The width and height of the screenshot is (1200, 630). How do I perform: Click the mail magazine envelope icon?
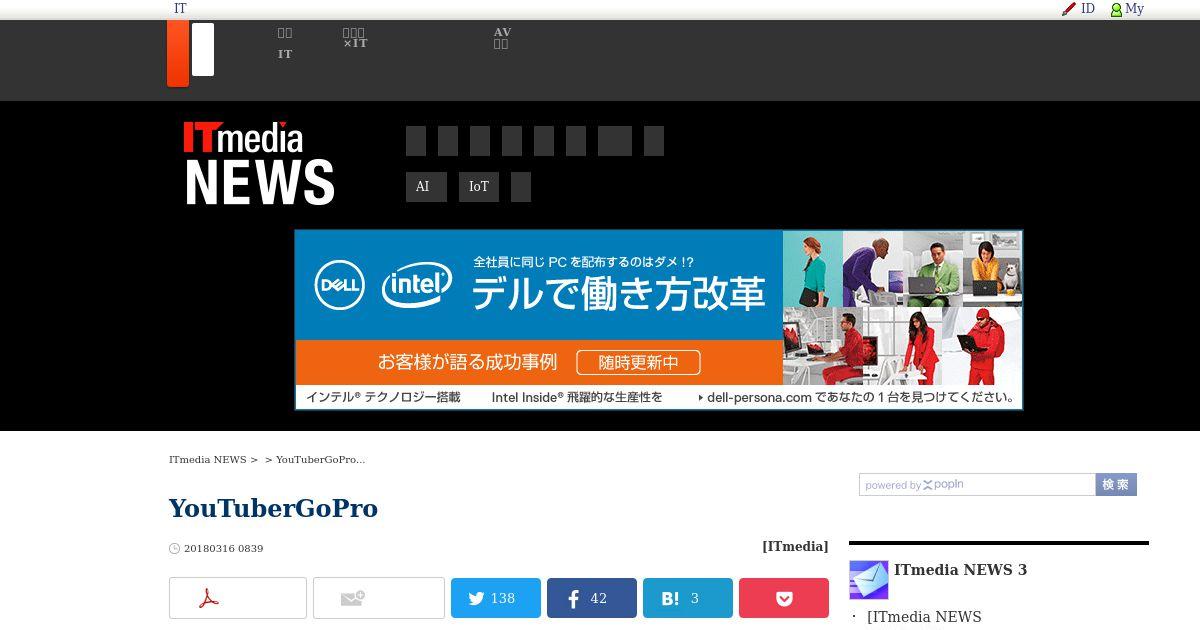pyautogui.click(x=869, y=580)
